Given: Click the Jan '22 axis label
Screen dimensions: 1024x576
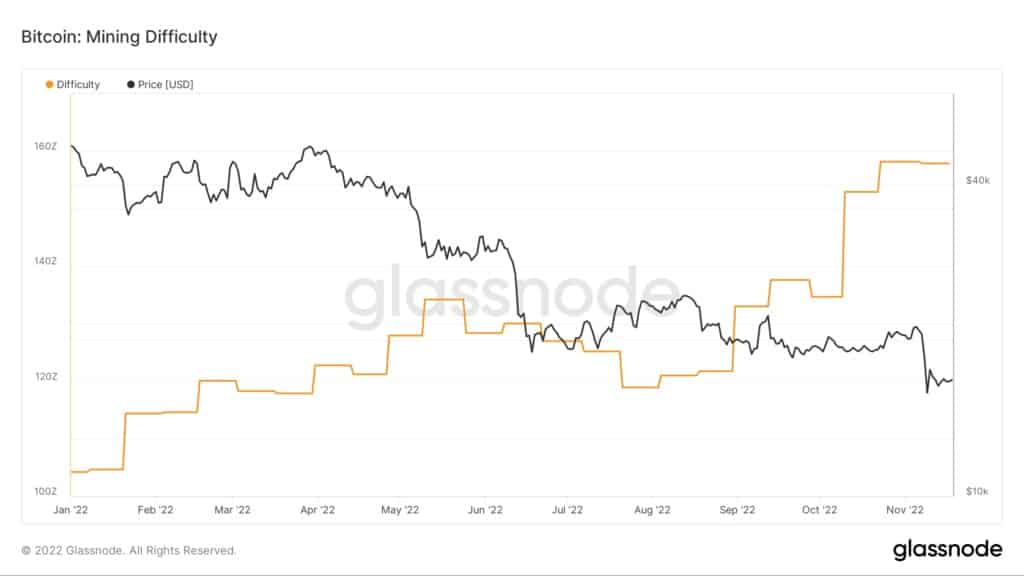Looking at the screenshot, I should 71,510.
